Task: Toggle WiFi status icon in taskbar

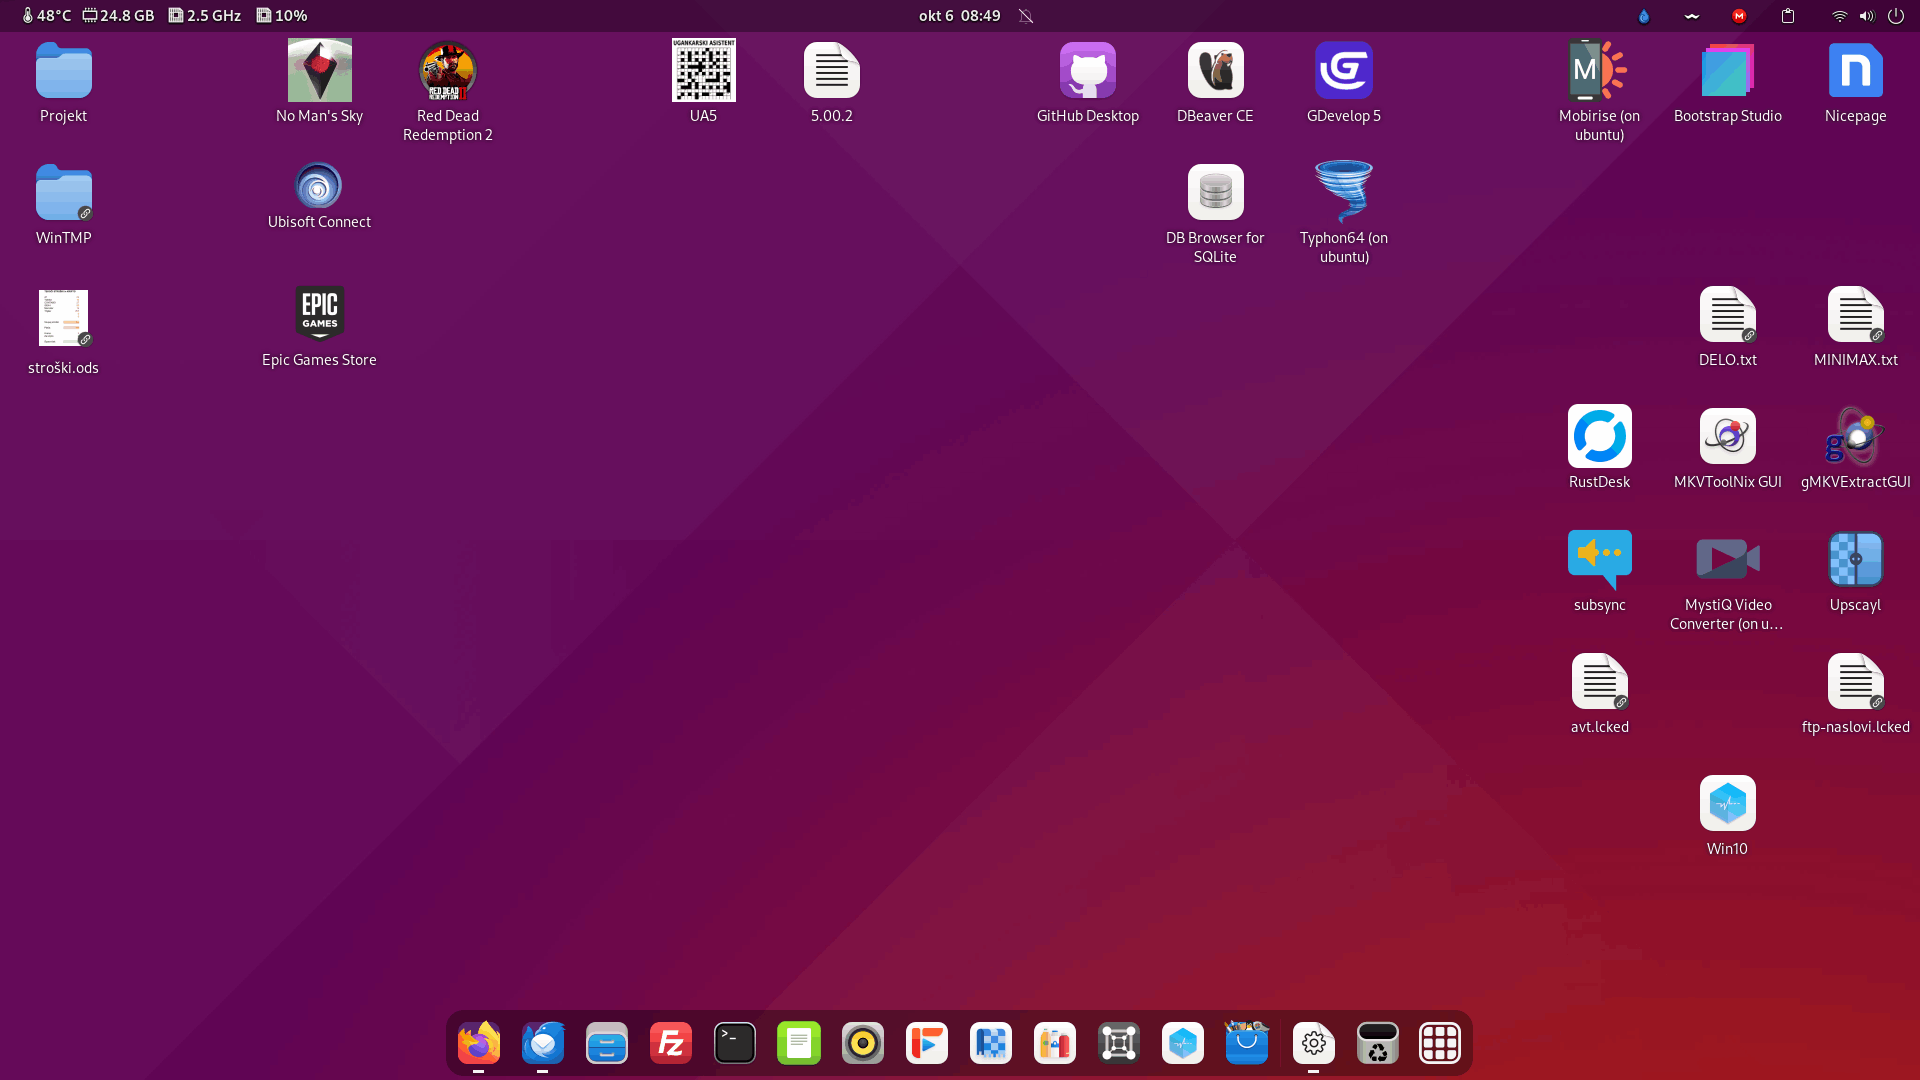Action: coord(1838,15)
